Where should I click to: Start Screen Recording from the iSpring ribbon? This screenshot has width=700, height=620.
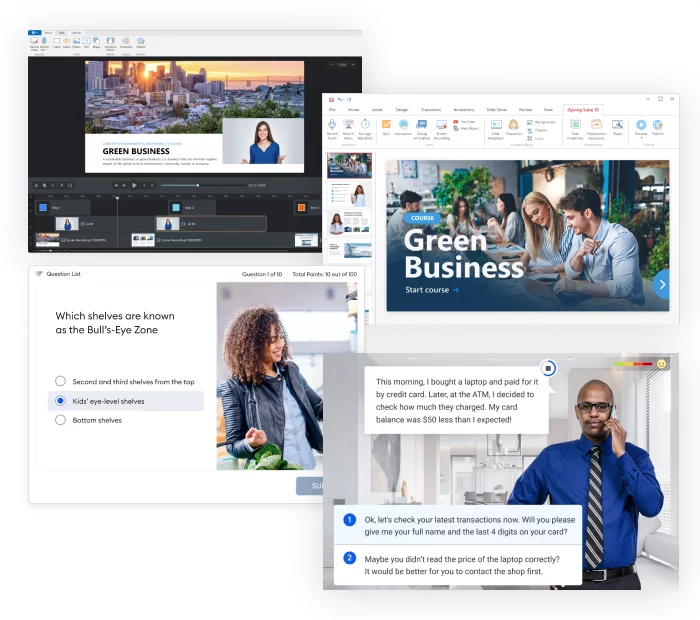(442, 129)
